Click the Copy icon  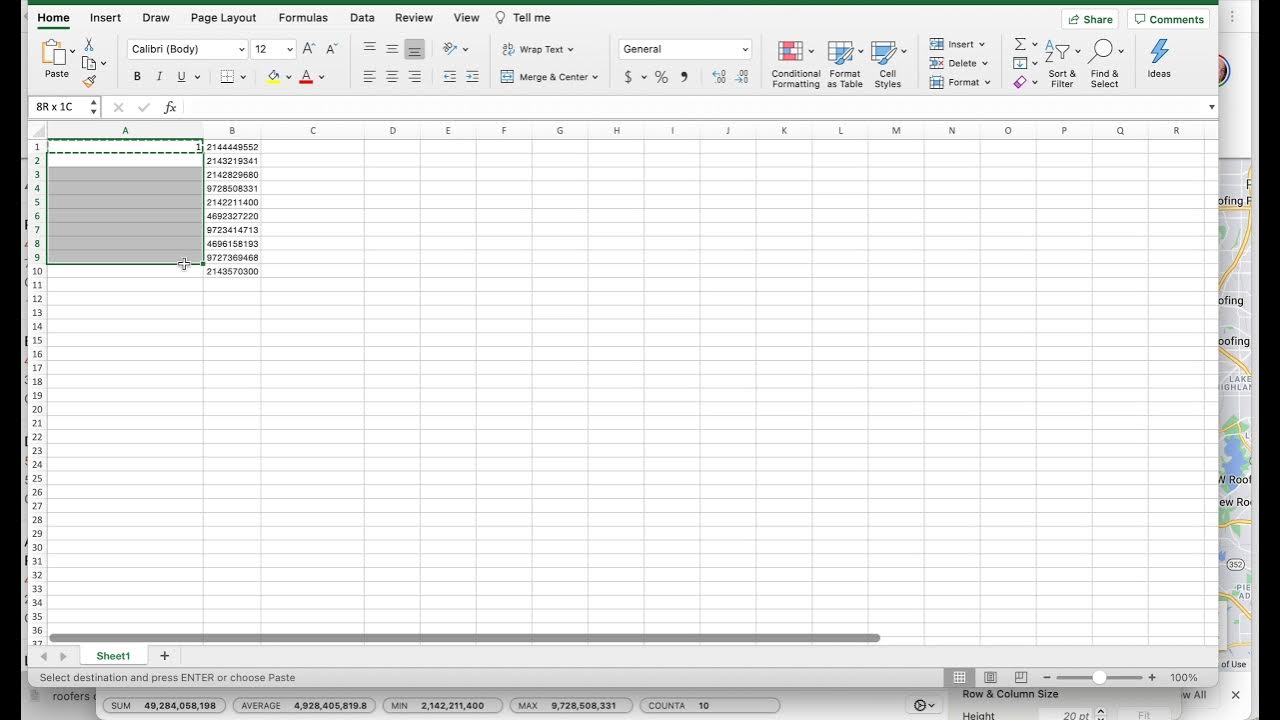coord(89,63)
